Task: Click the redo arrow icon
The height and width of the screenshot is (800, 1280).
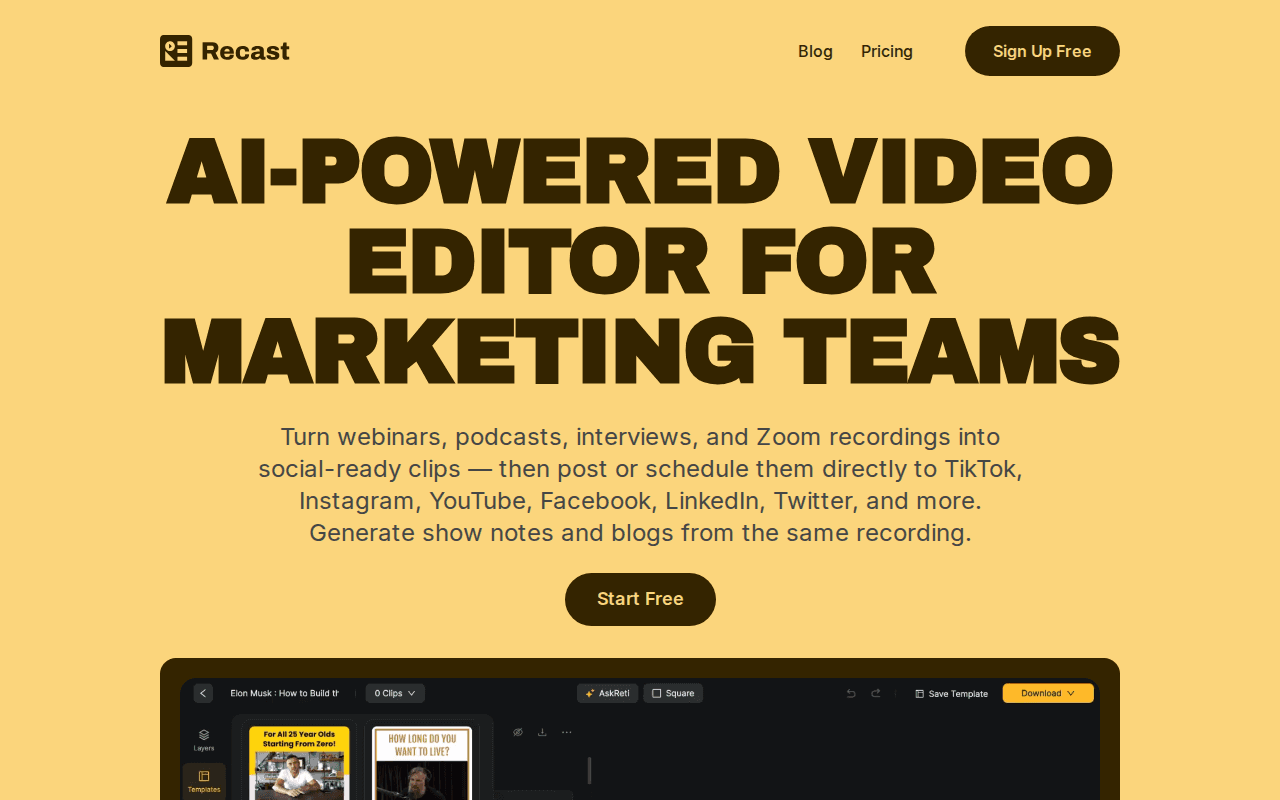Action: (x=876, y=693)
